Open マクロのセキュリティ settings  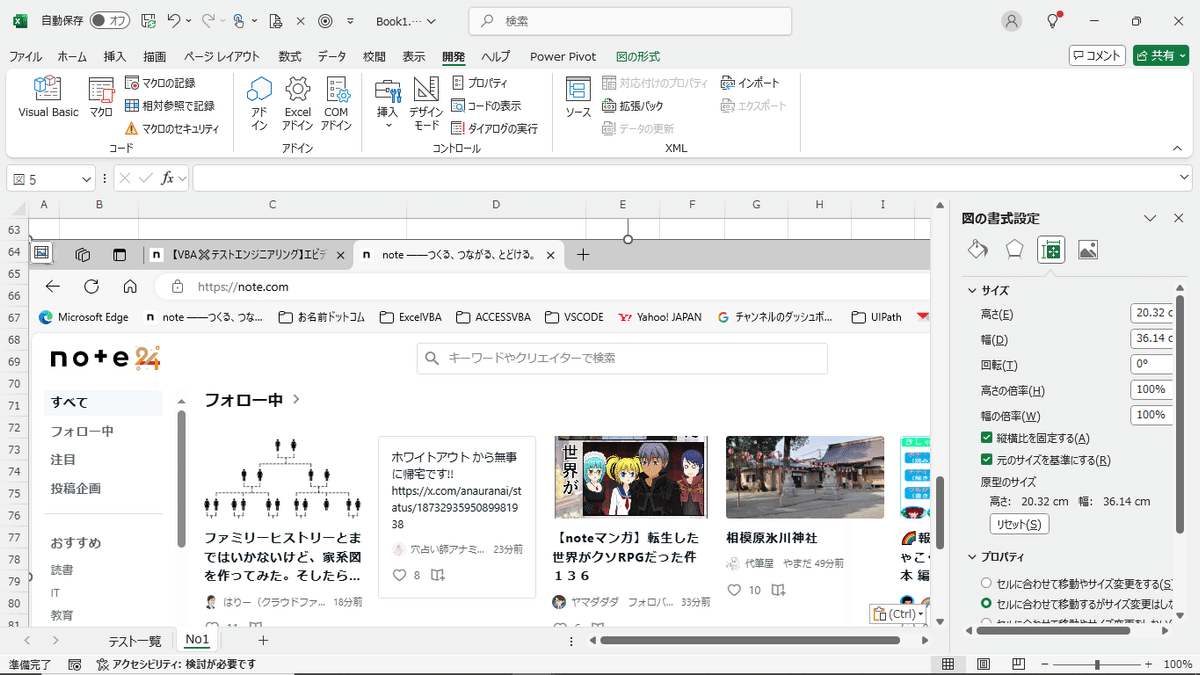point(171,129)
